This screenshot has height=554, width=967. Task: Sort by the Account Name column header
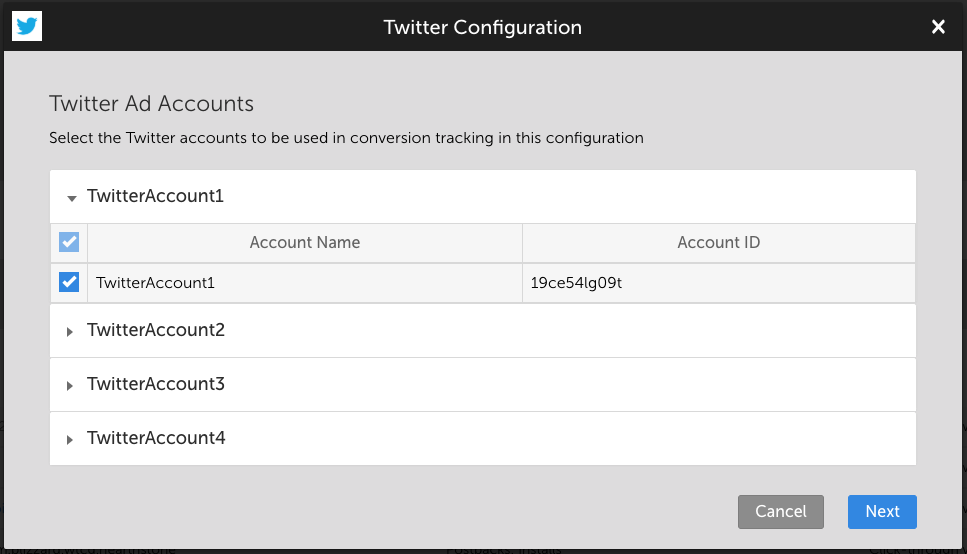point(305,243)
